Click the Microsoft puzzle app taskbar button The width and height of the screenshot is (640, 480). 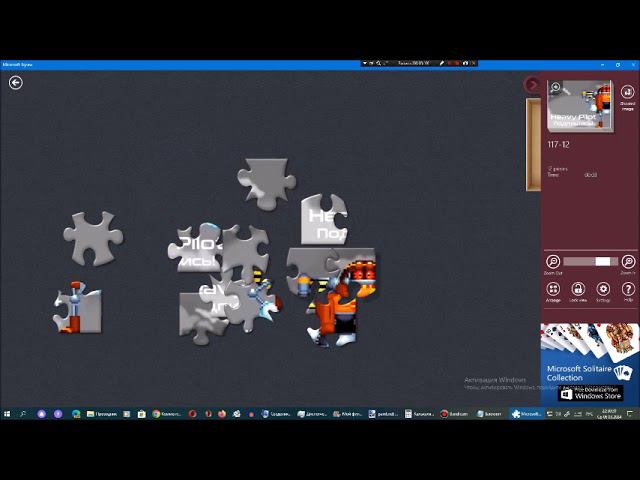click(x=526, y=414)
